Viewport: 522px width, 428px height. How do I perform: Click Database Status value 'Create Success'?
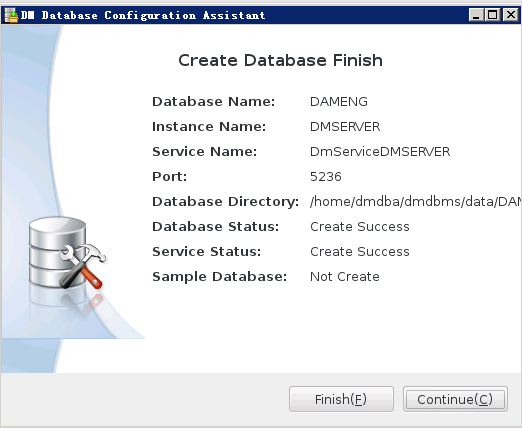tap(360, 227)
